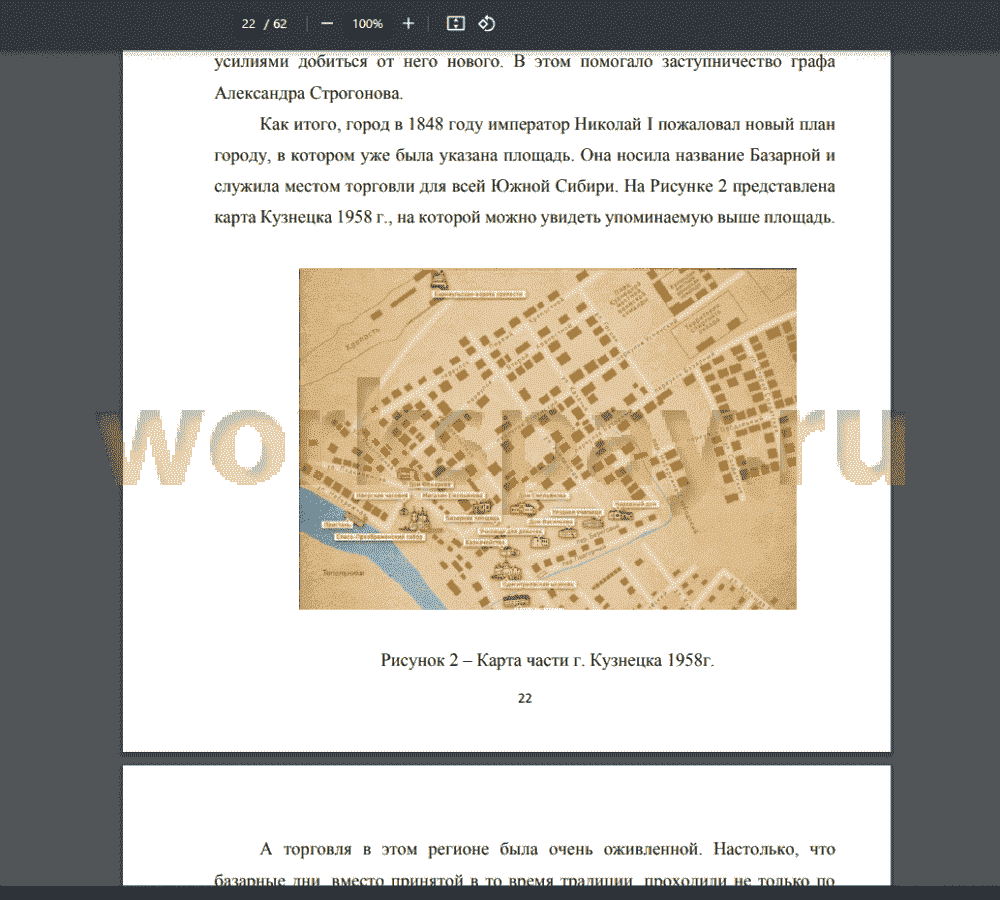Click the line starting 'карта Кузнецка 1958 г.'
Screen dimensions: 1000x900
pyautogui.click(x=525, y=218)
